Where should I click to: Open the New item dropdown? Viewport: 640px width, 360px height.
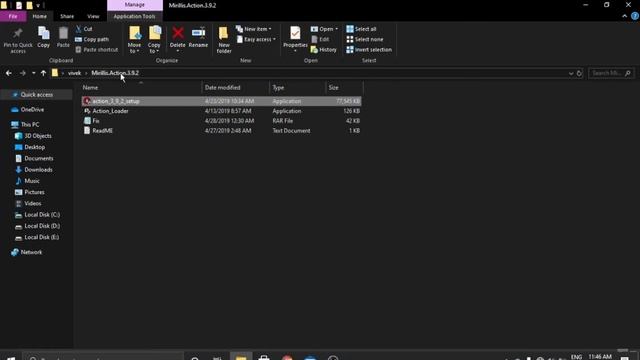pos(253,29)
